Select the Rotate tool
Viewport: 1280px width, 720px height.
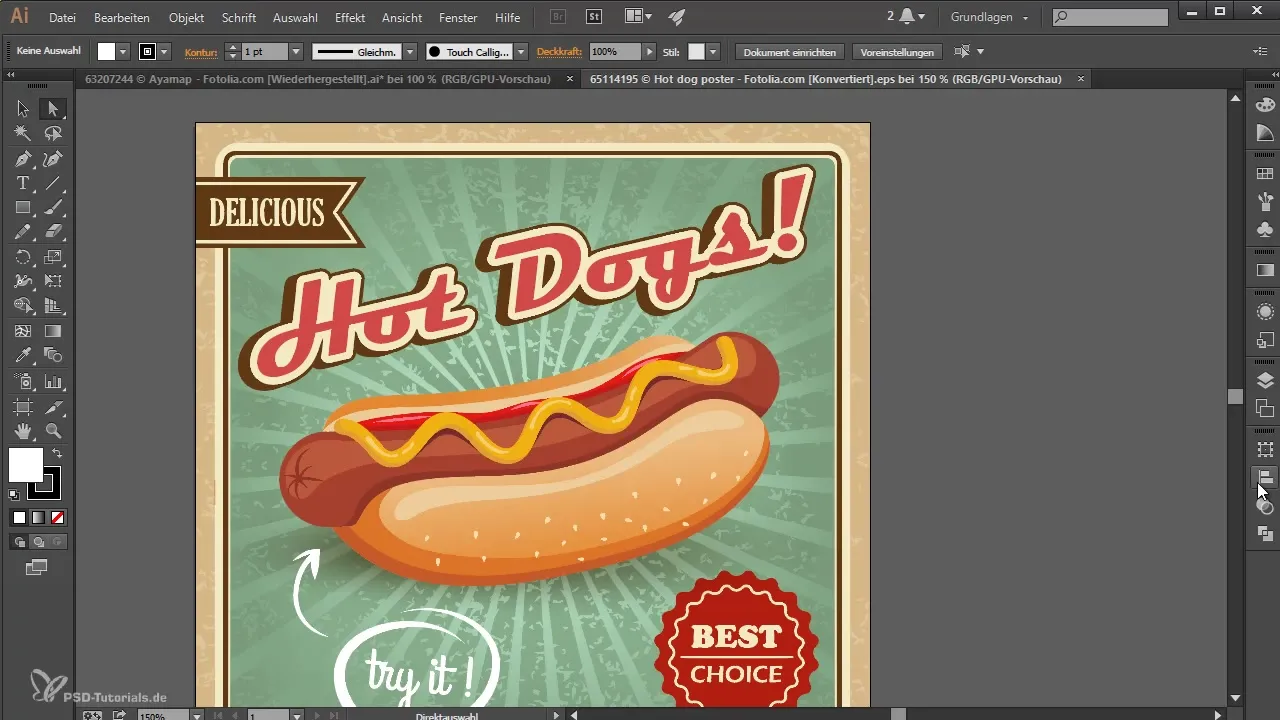pos(23,257)
